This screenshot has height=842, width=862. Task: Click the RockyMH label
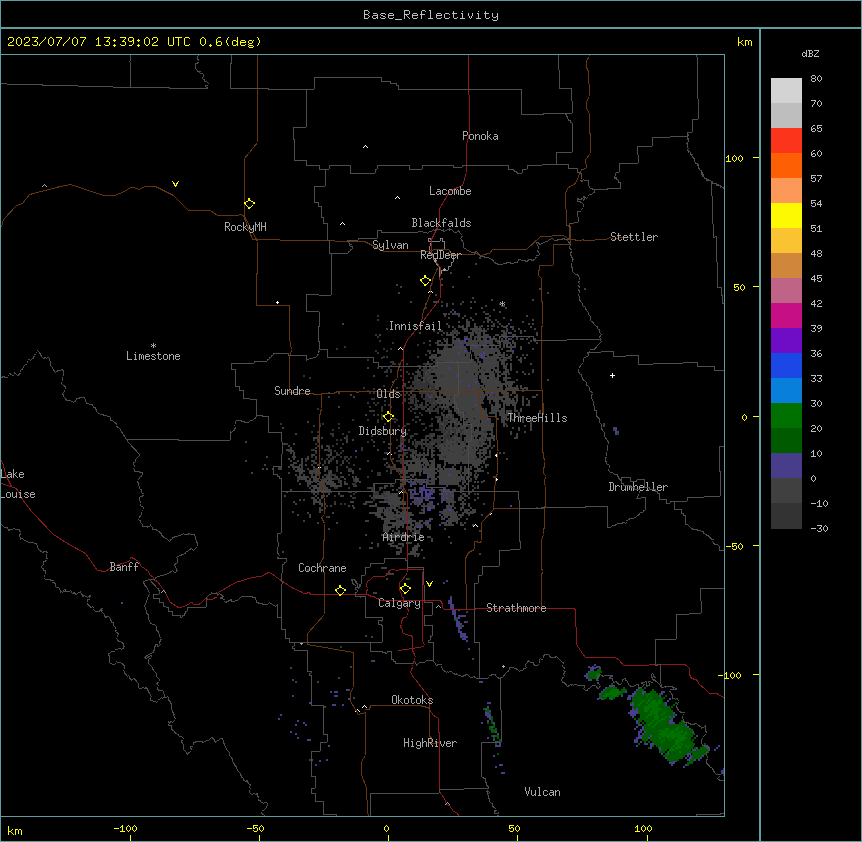[x=245, y=227]
